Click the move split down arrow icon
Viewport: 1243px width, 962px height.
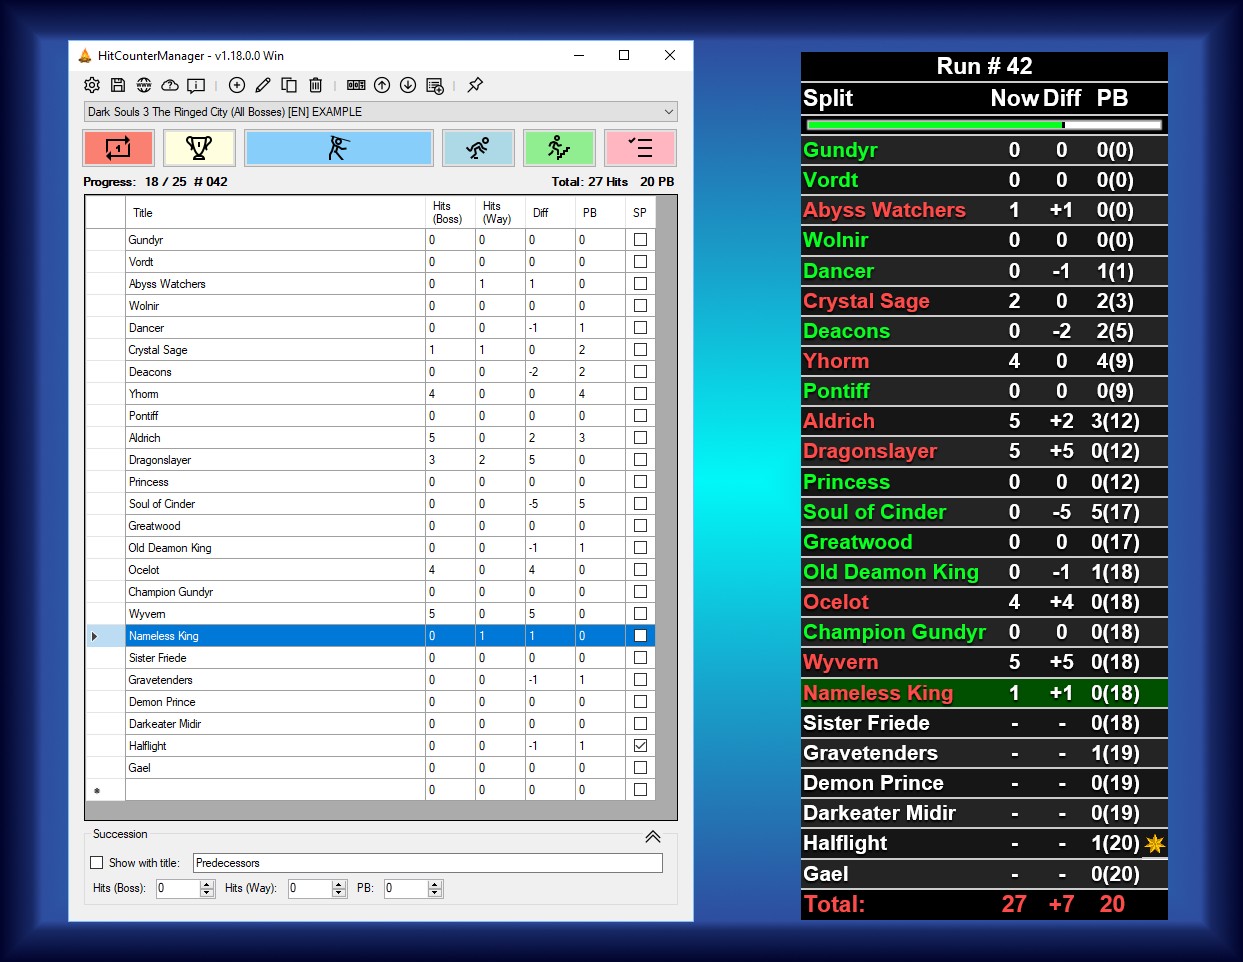(x=408, y=85)
